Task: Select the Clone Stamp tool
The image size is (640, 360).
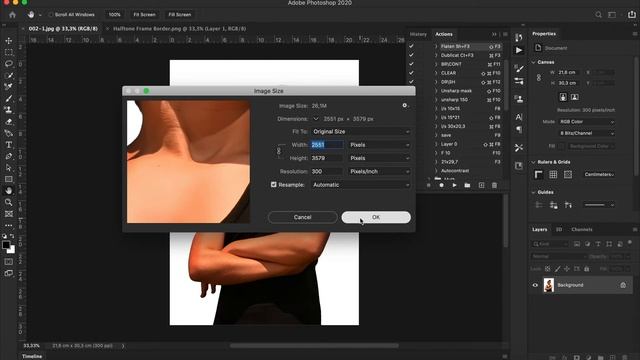Action: (x=9, y=110)
